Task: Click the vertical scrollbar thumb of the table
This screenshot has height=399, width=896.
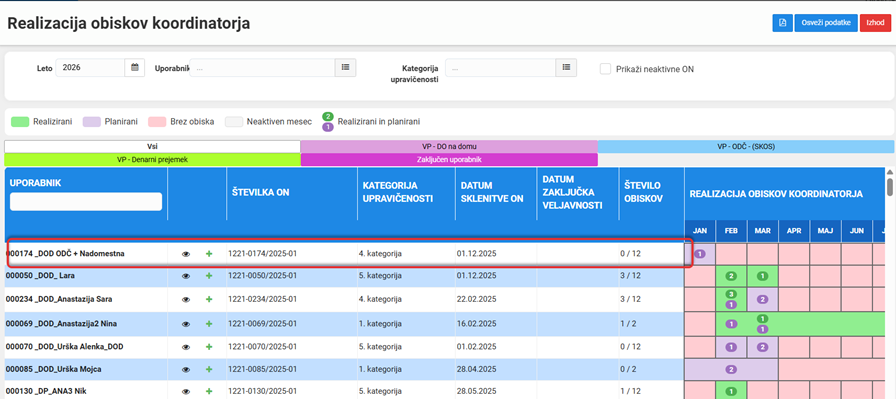Action: pos(890,187)
